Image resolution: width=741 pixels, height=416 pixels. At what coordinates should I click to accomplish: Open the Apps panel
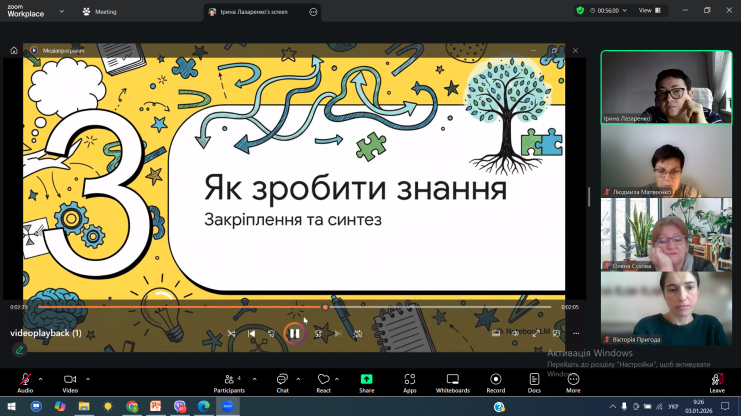[410, 383]
